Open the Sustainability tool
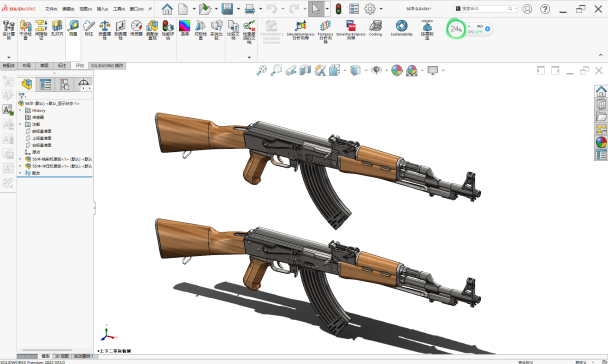Image resolution: width=608 pixels, height=364 pixels. (x=402, y=28)
